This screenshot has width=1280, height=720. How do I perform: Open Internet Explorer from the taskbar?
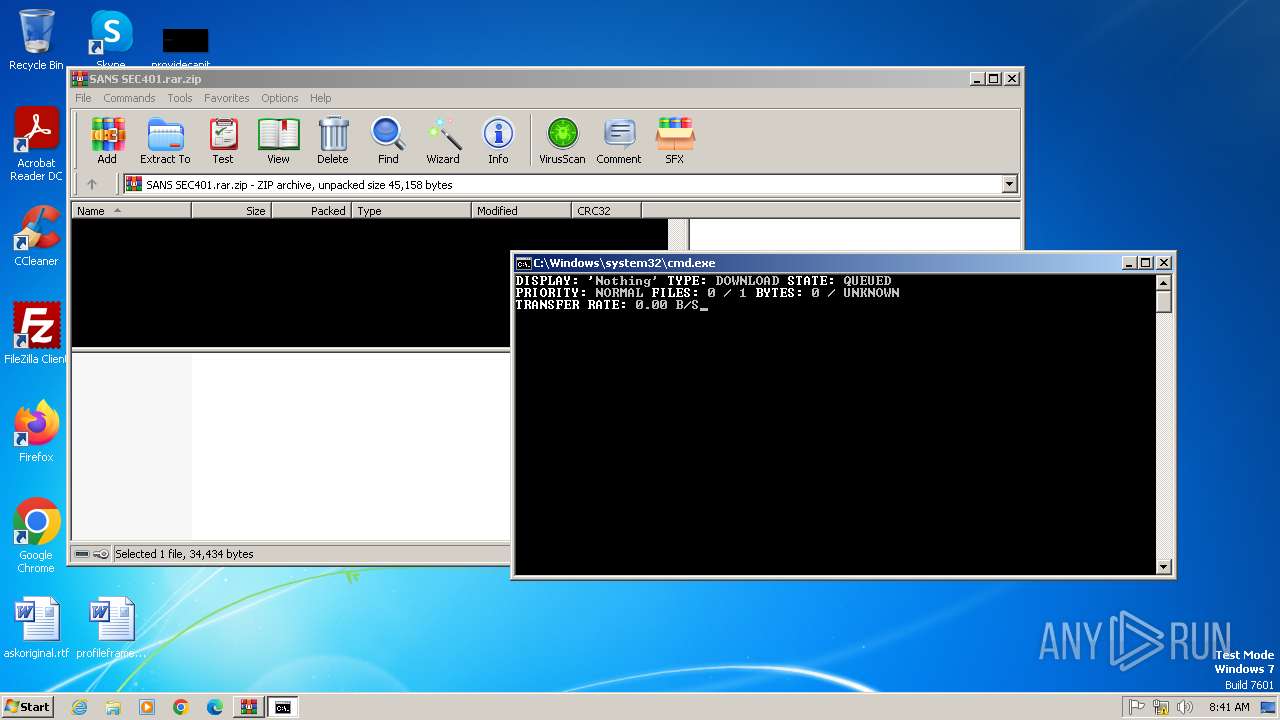coord(79,707)
